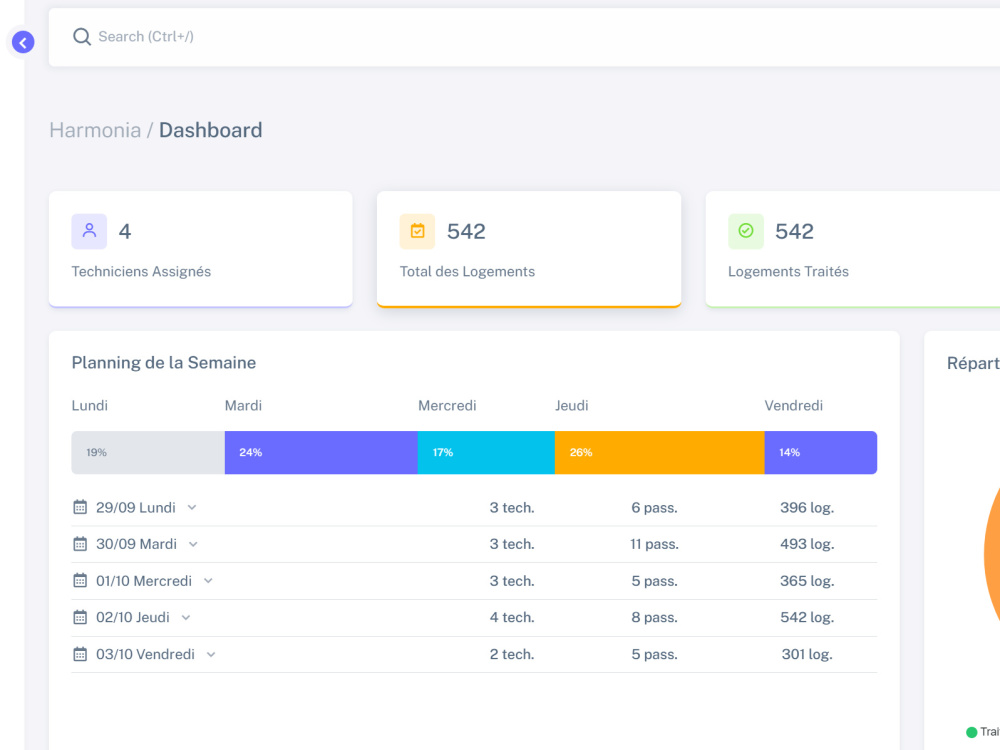Click the 365 log. value
Image resolution: width=1000 pixels, height=750 pixels.
[x=807, y=581]
